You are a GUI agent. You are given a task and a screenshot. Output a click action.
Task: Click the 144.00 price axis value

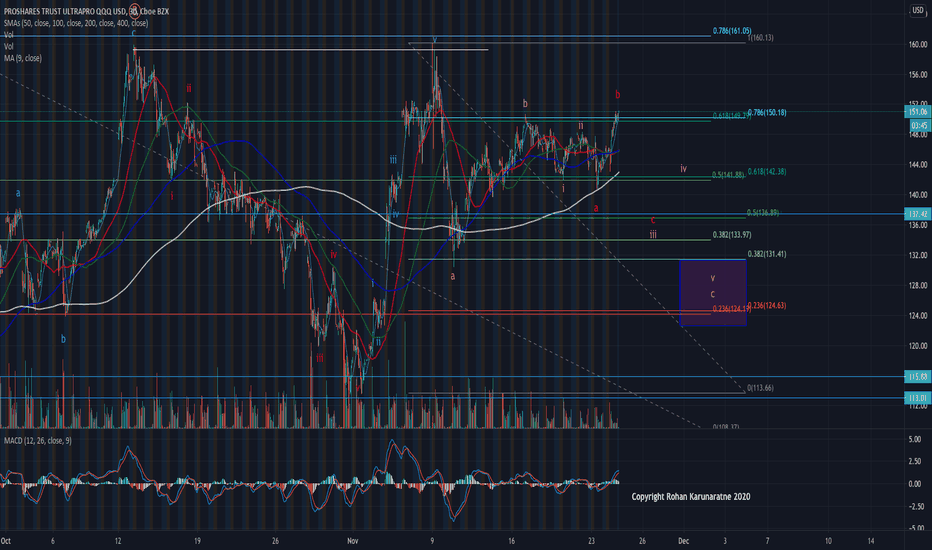pos(917,165)
